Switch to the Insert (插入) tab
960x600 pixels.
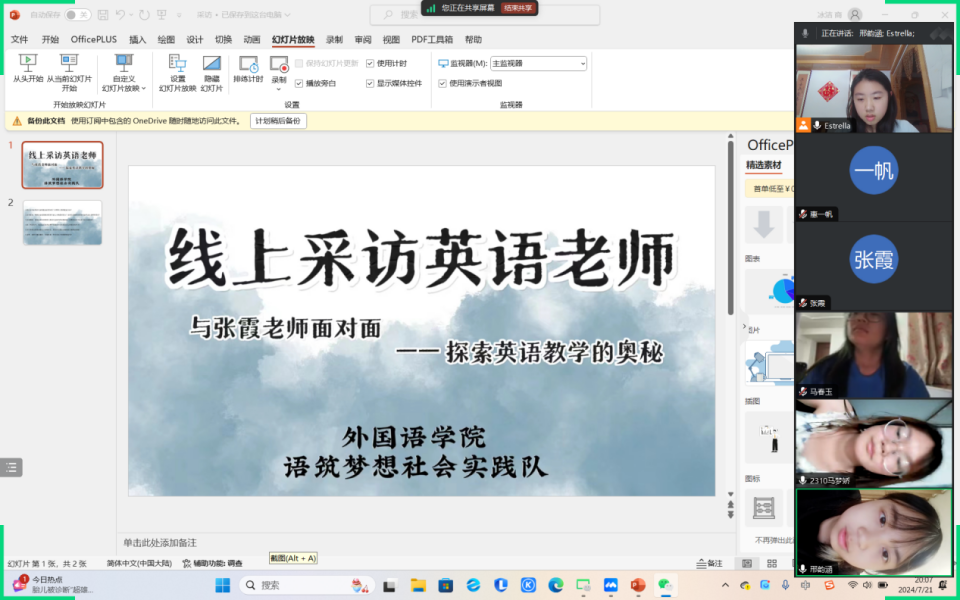137,40
